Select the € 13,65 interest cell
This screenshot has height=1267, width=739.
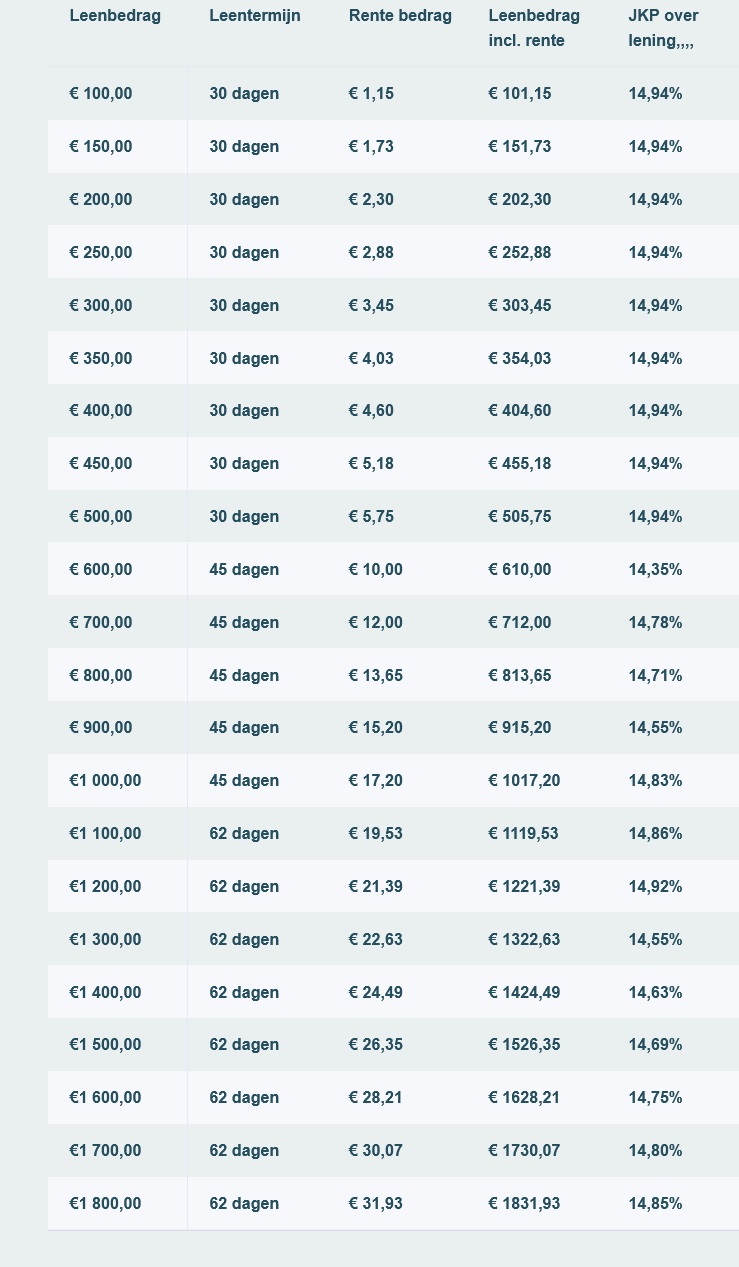(x=376, y=676)
